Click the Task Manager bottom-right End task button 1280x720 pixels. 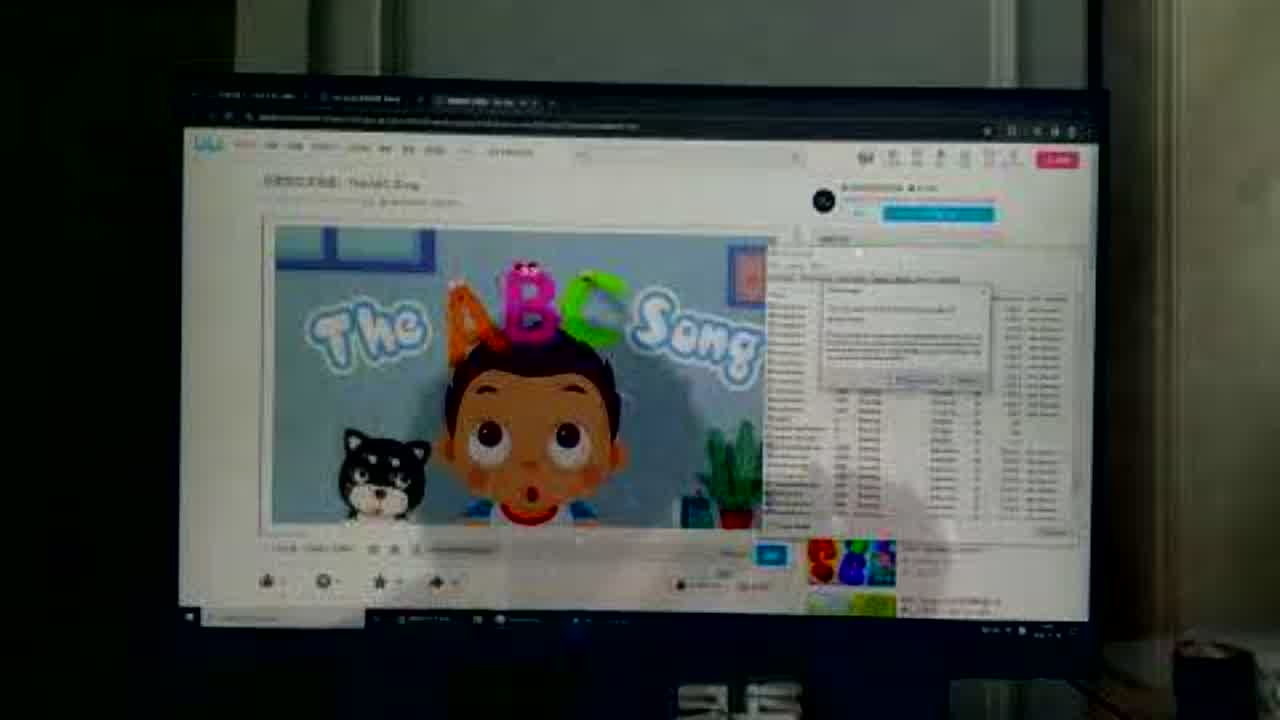pos(1052,533)
